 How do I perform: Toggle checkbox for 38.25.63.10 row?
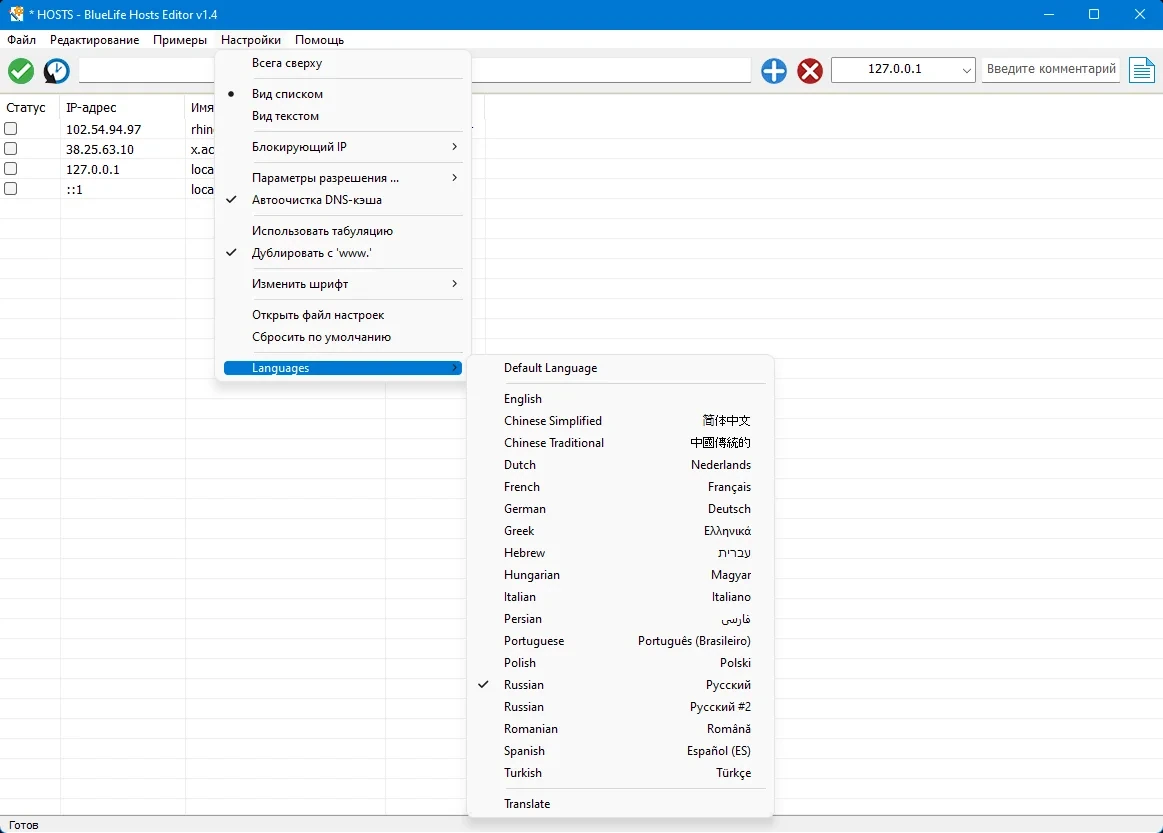[x=10, y=148]
